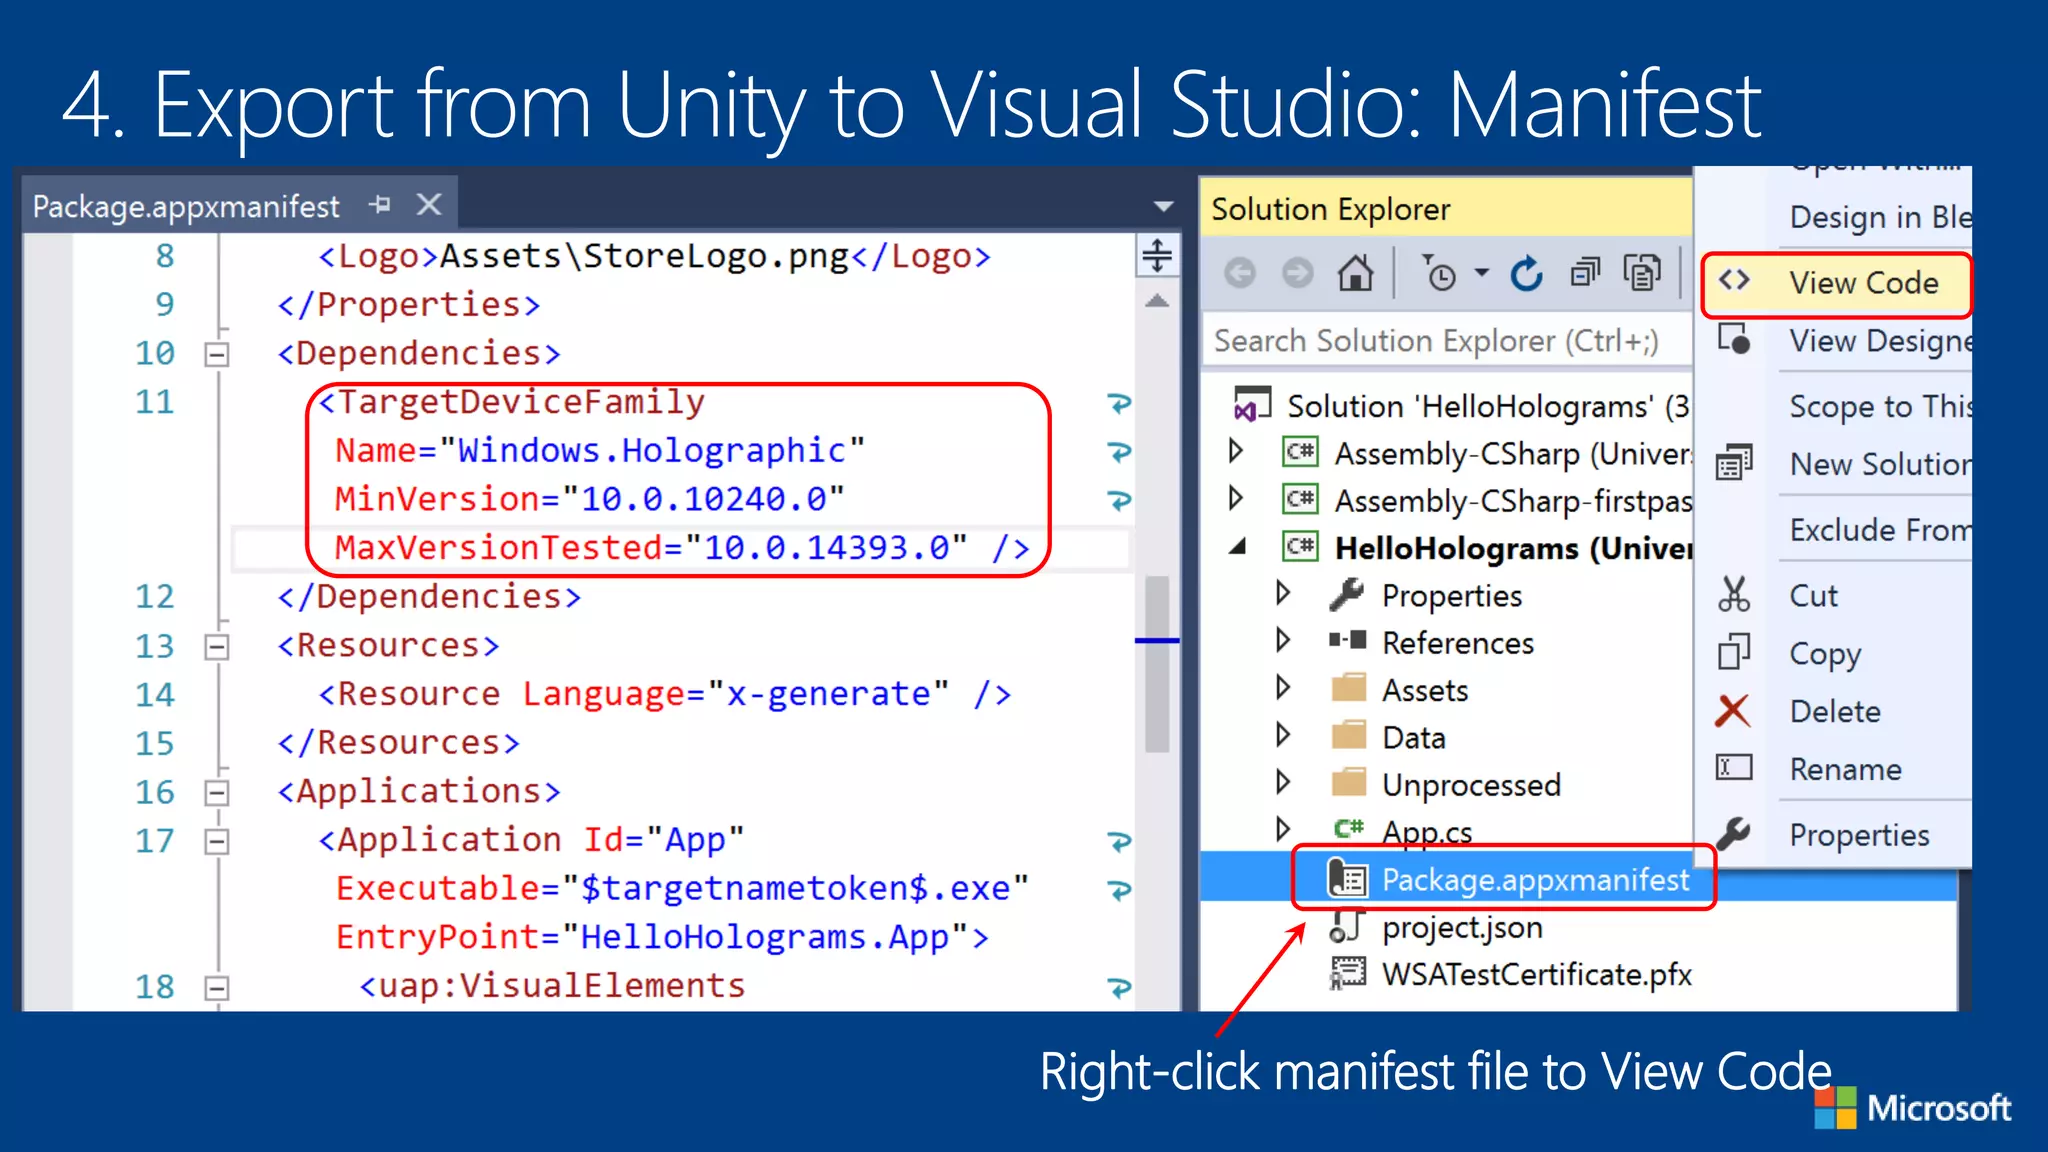Screen dimensions: 2048x1152
Task: Collapse the Applications element at line 16
Action: click(x=216, y=793)
